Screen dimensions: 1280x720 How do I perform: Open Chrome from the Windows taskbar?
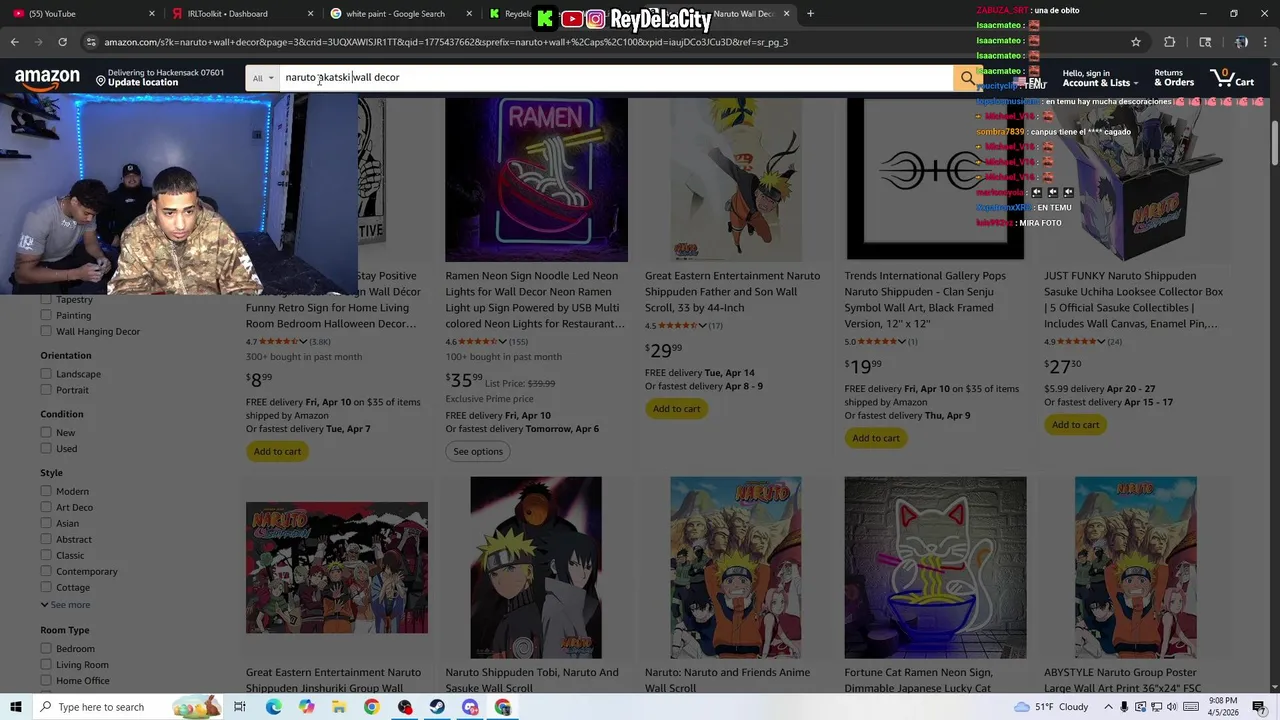point(371,707)
